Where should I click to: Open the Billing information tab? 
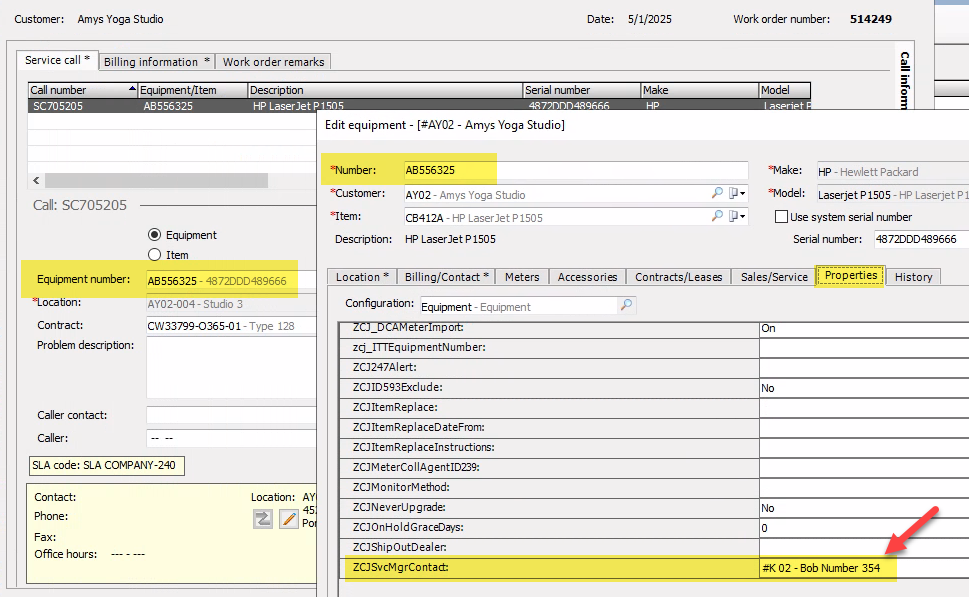click(156, 62)
